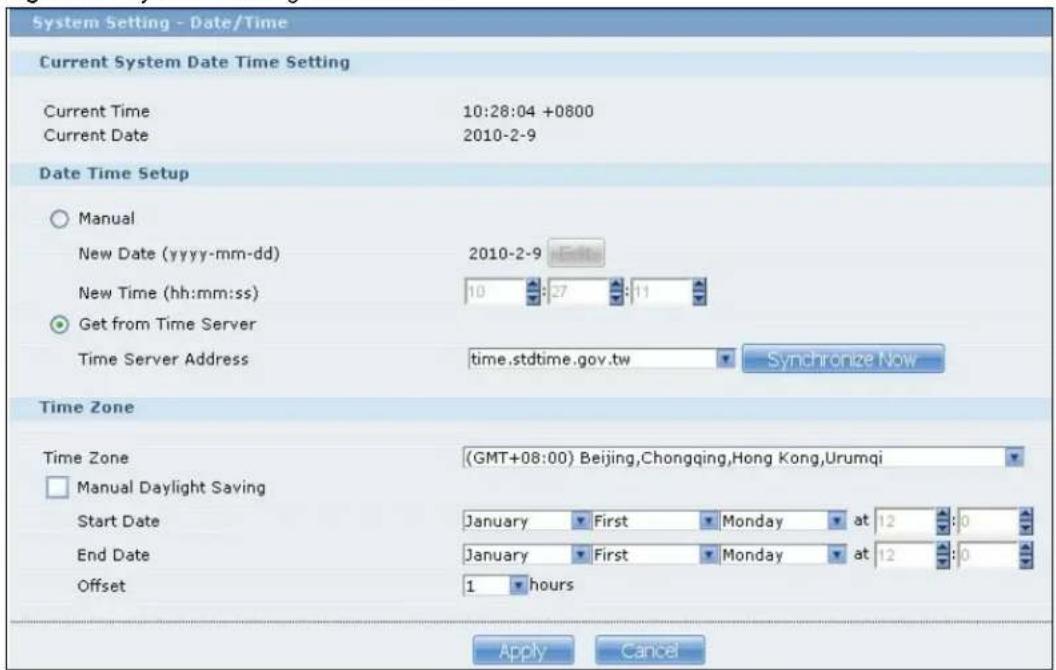Screen dimensions: 1056x670
Task: Open the Offset hours dropdown
Action: pyautogui.click(x=517, y=585)
